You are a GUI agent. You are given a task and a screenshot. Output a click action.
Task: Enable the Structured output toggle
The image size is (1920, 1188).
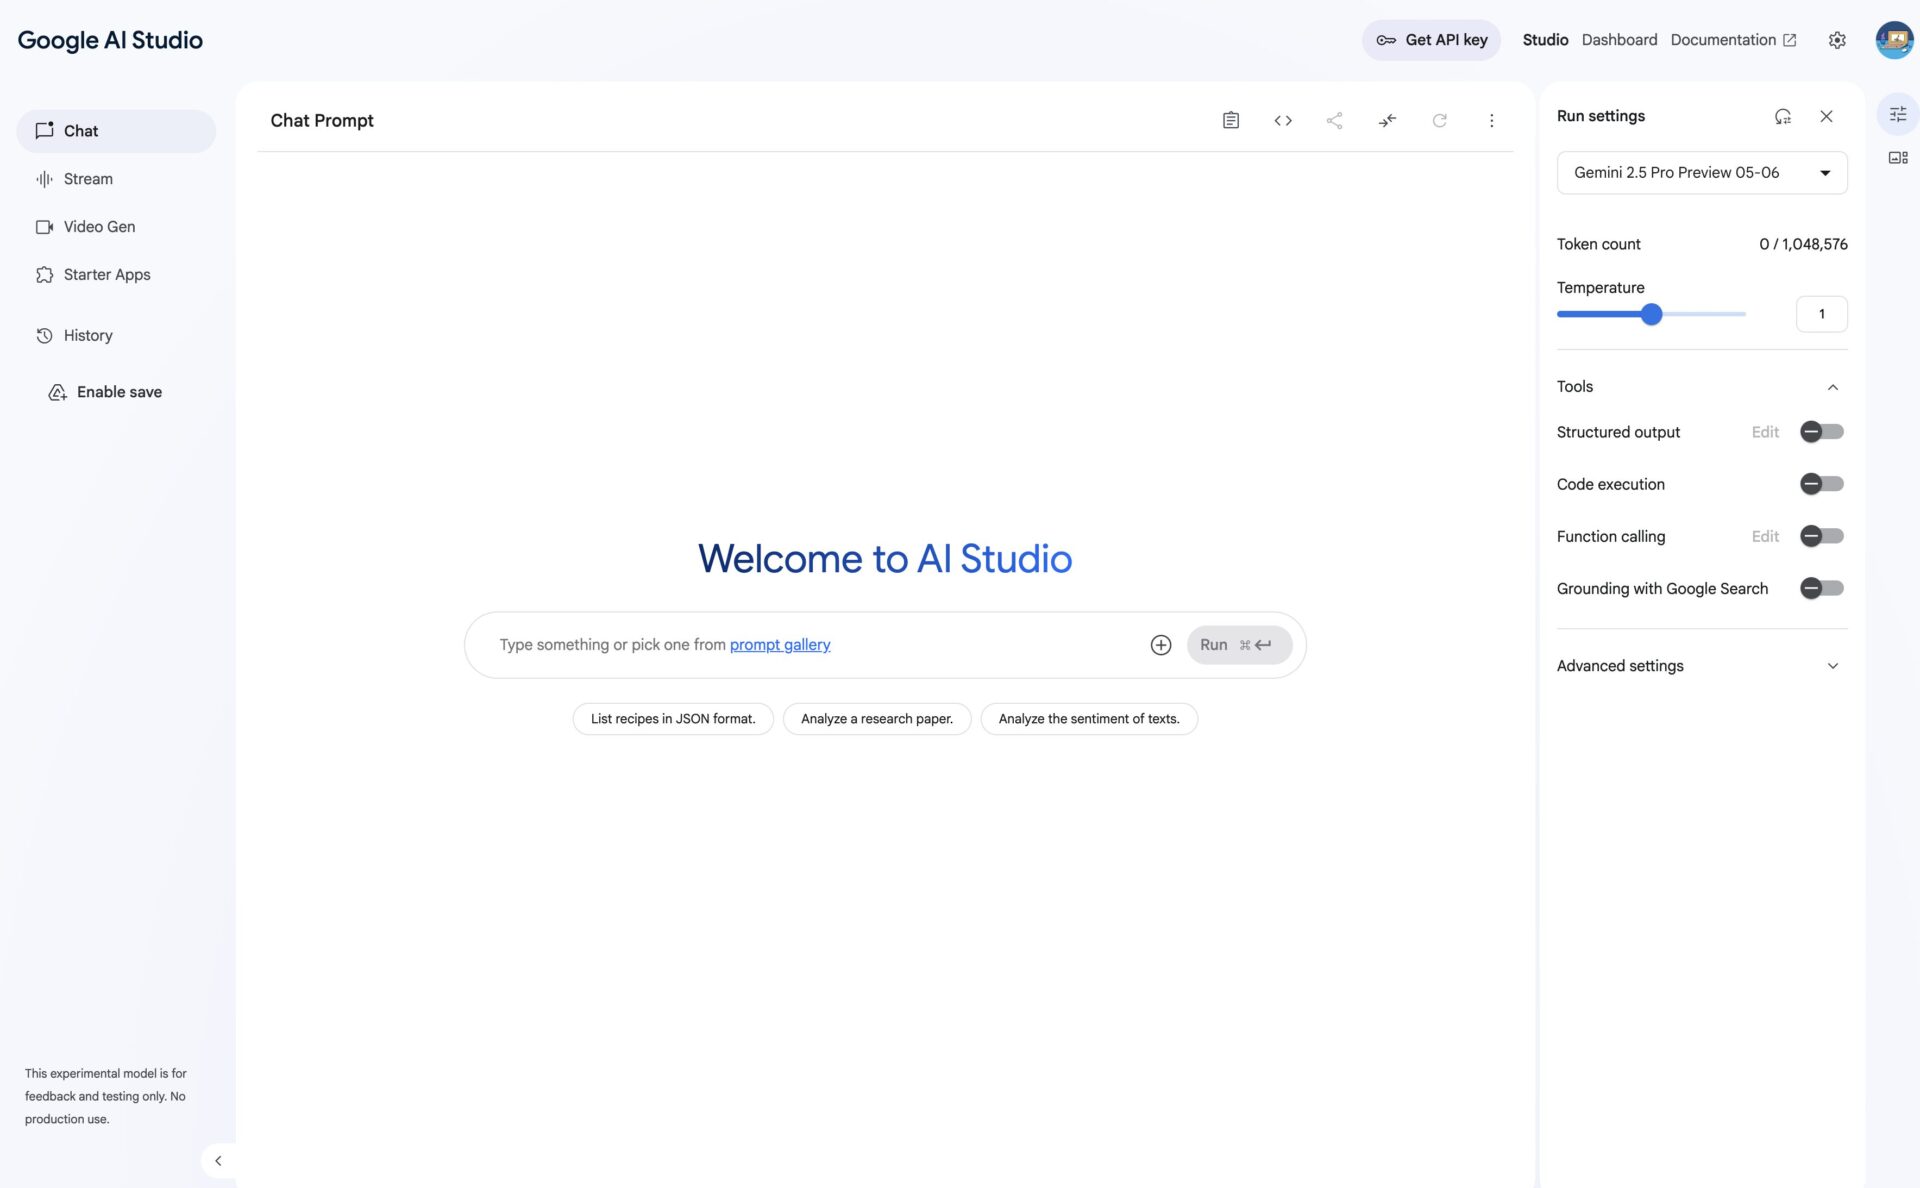[x=1821, y=432]
